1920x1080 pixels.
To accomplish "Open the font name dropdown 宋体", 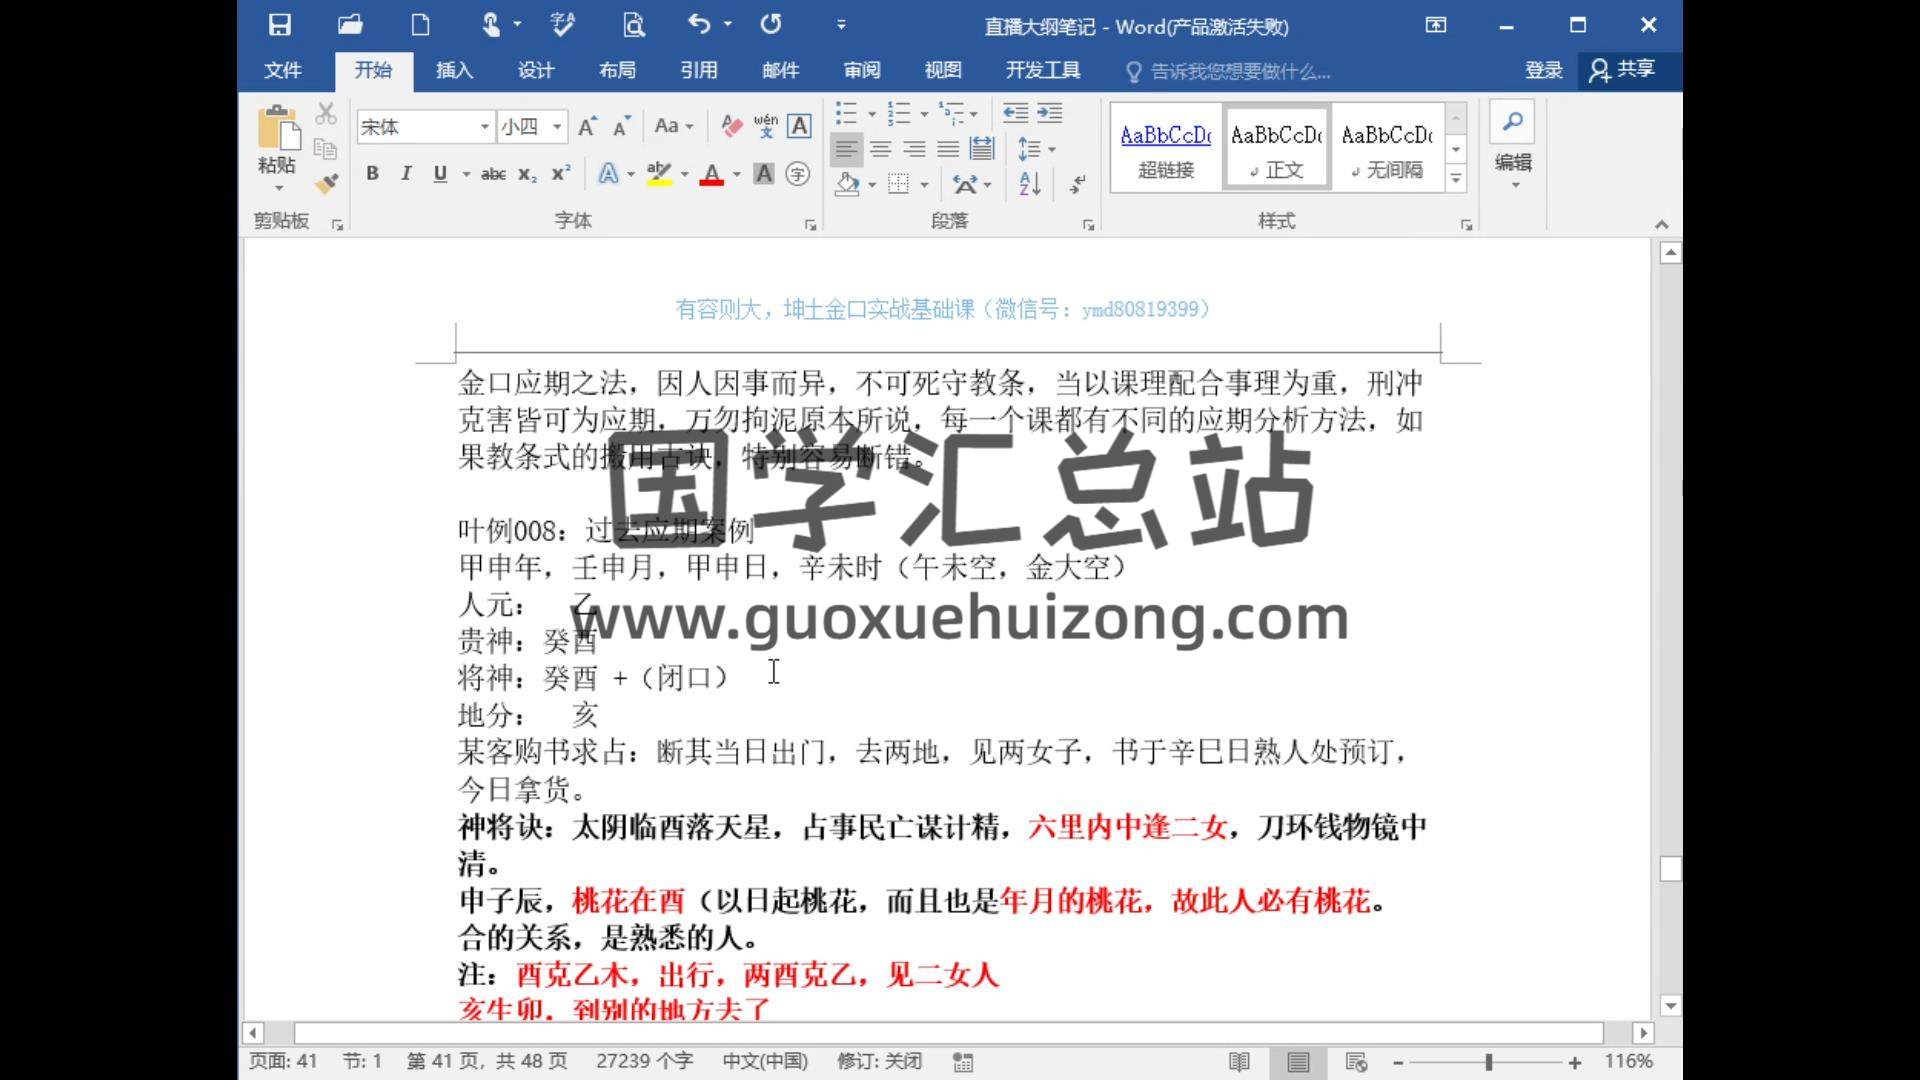I will coord(484,126).
